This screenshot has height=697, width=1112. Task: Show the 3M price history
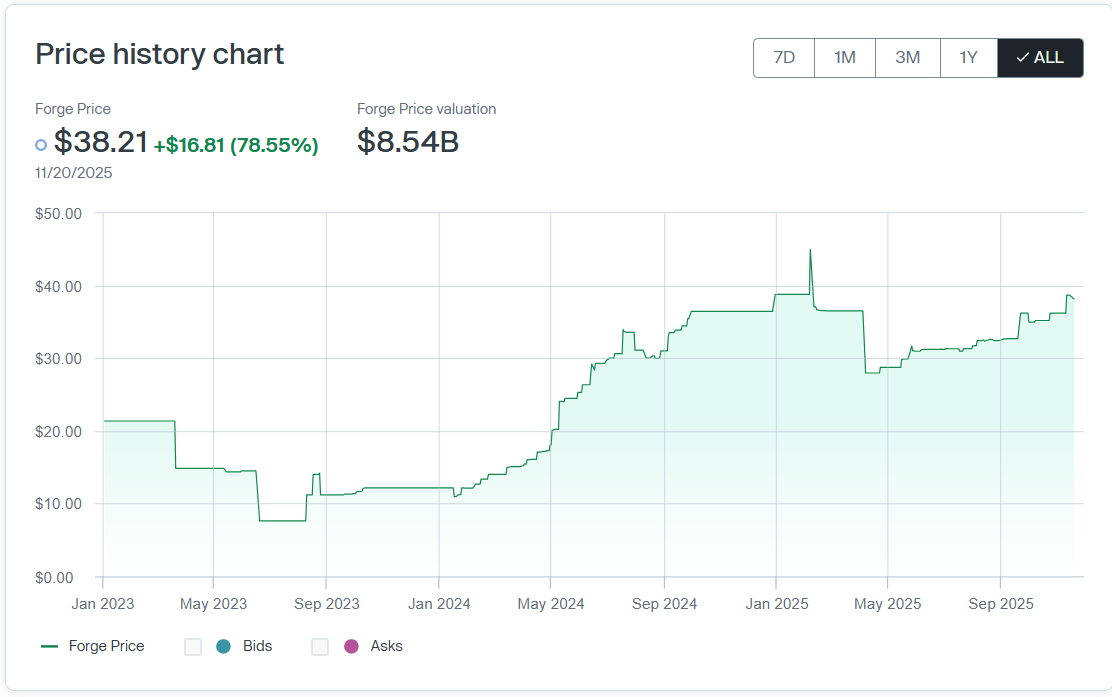pos(907,58)
